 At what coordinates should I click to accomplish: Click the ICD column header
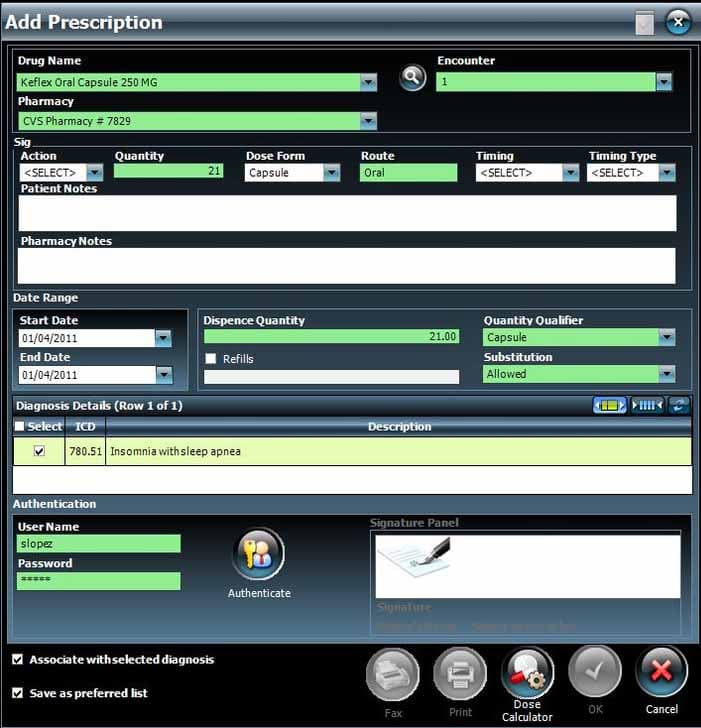pos(85,426)
